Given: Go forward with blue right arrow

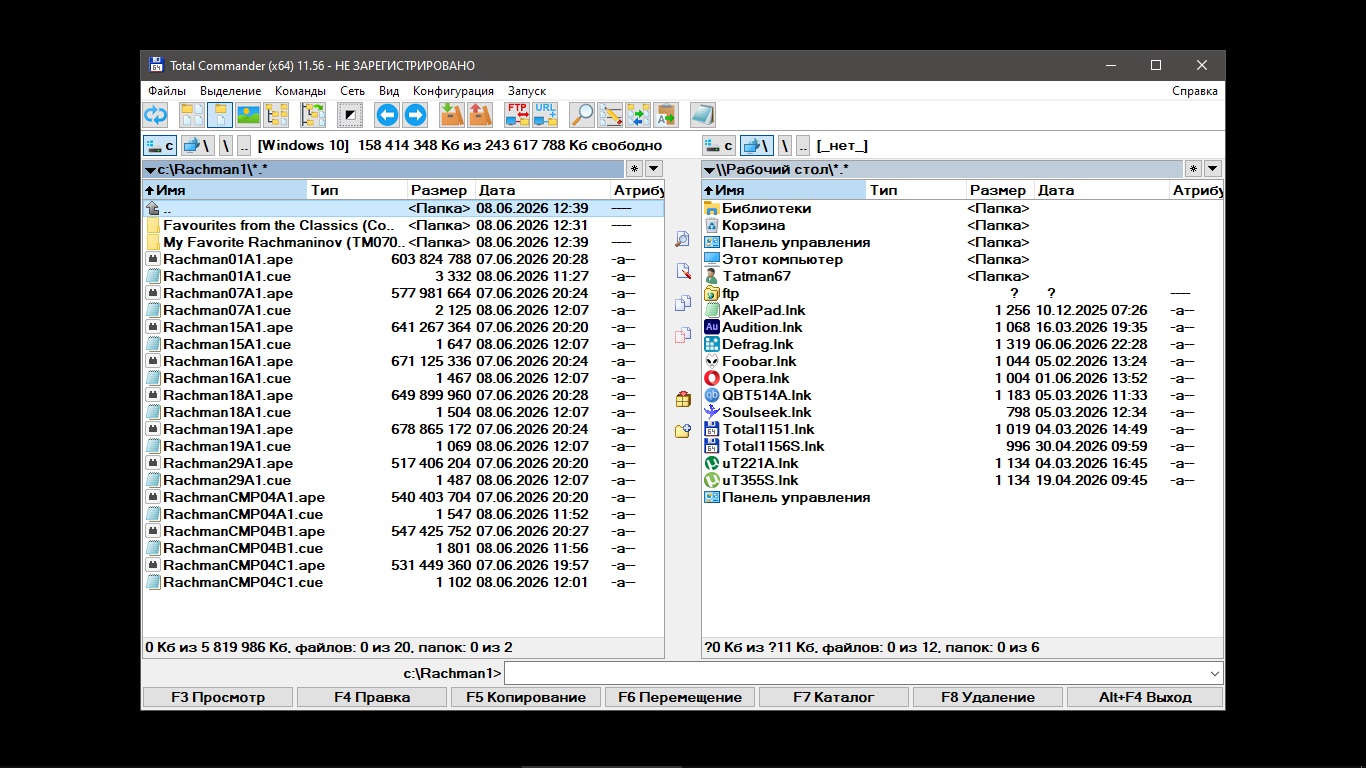Looking at the screenshot, I should (x=415, y=115).
